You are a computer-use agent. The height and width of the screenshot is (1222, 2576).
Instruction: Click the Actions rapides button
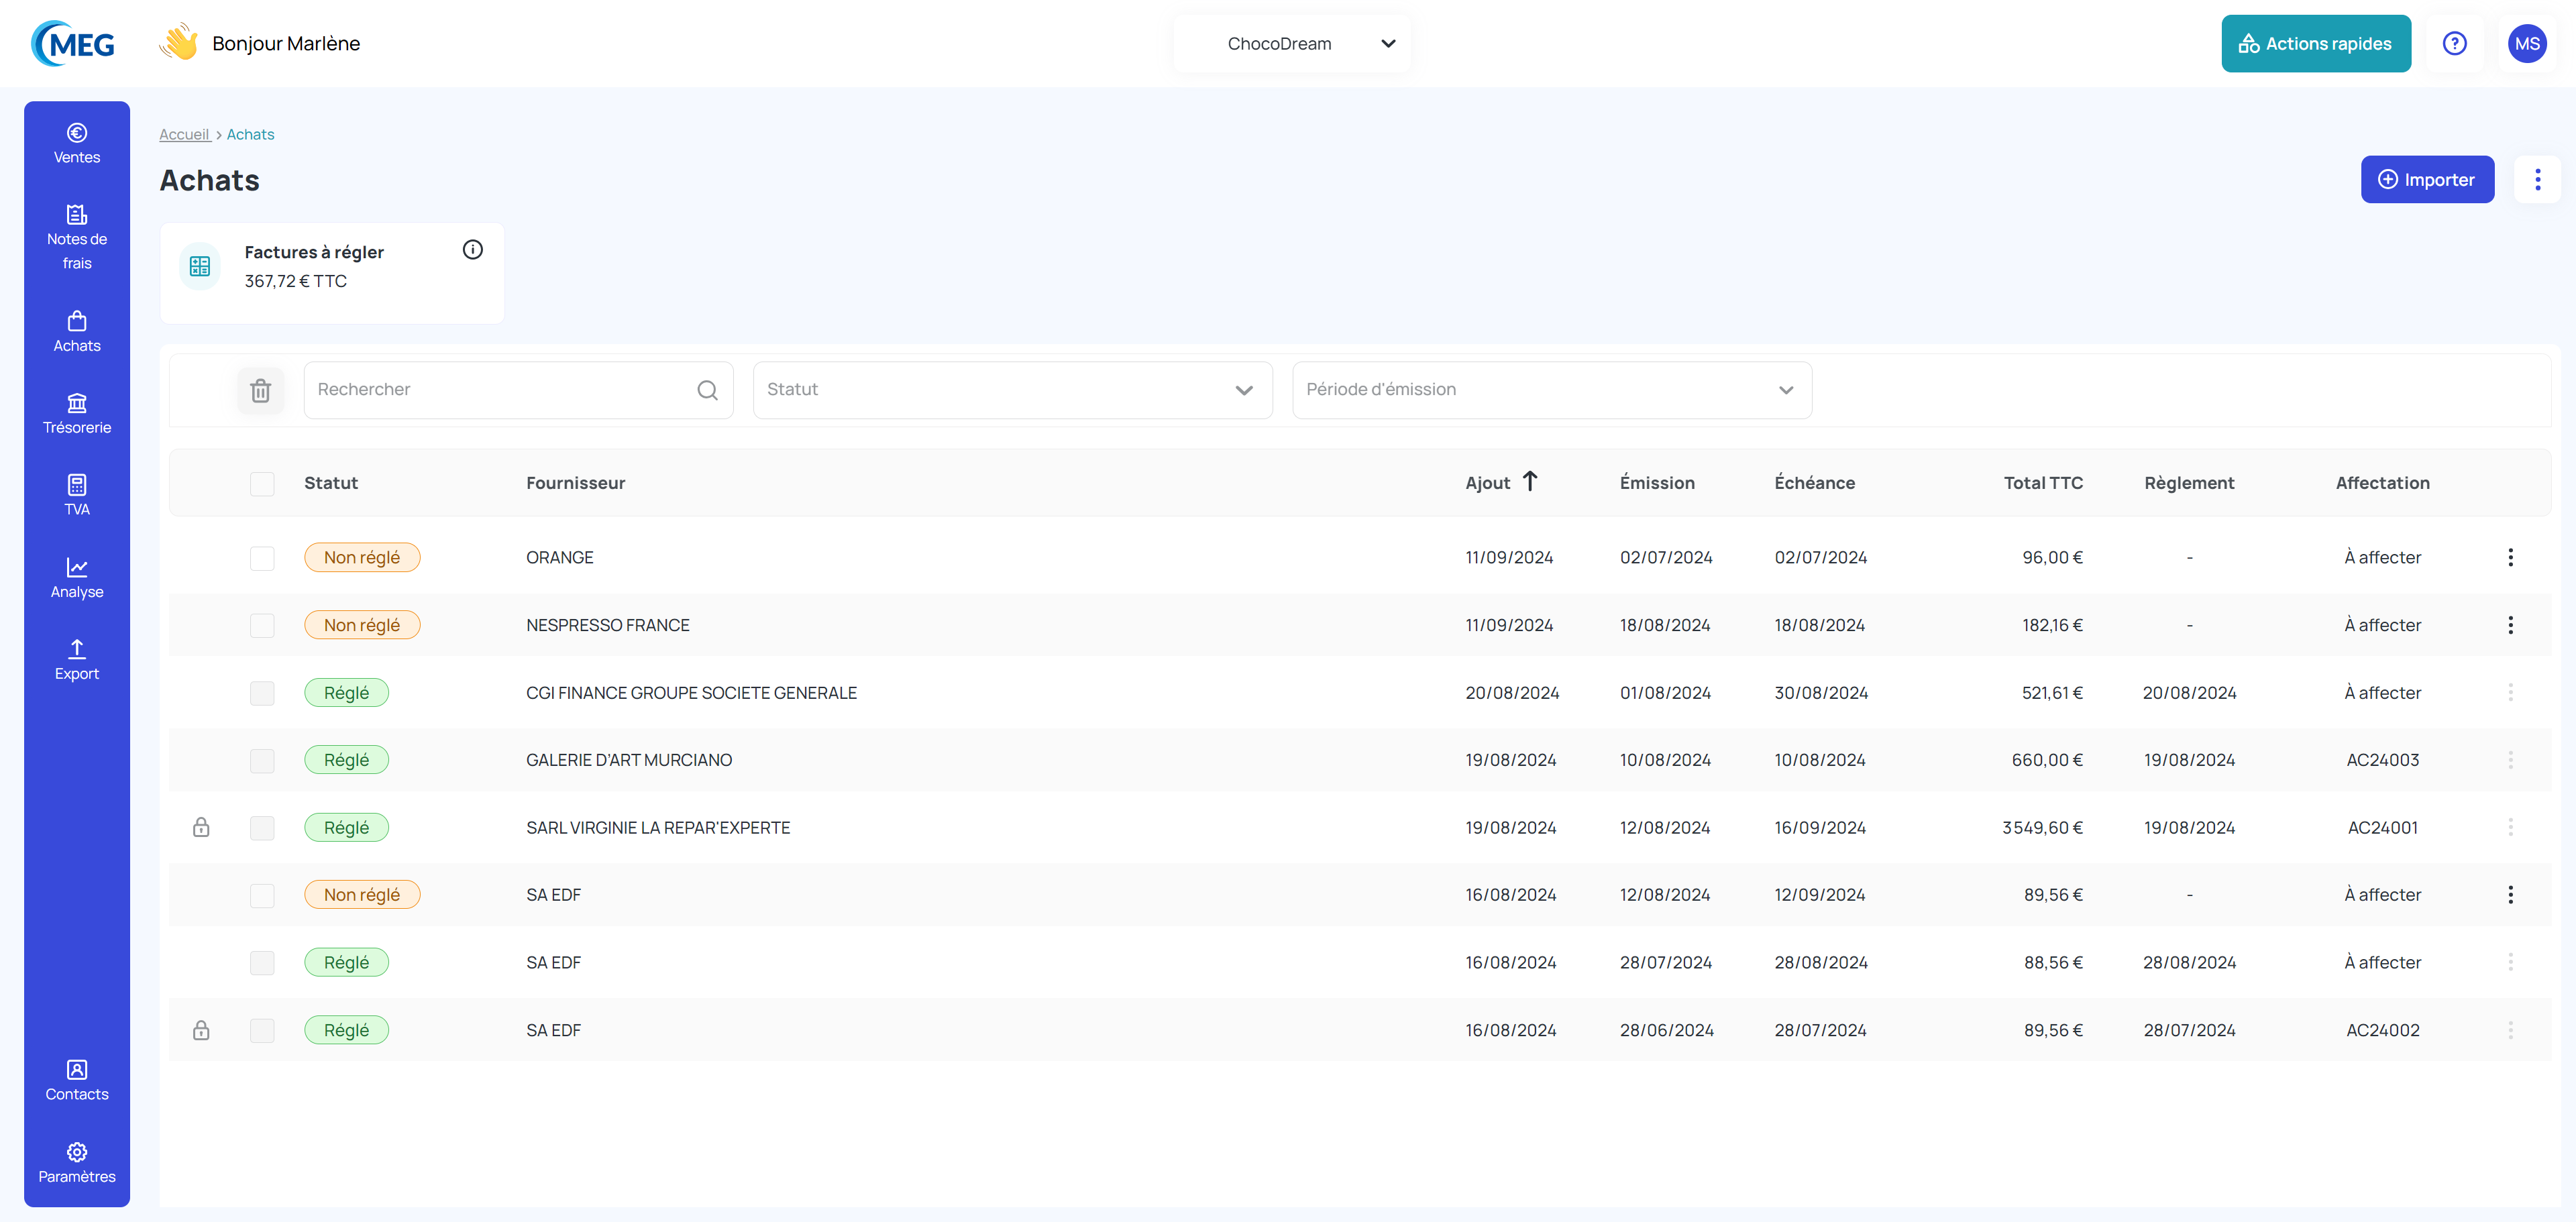(2316, 43)
